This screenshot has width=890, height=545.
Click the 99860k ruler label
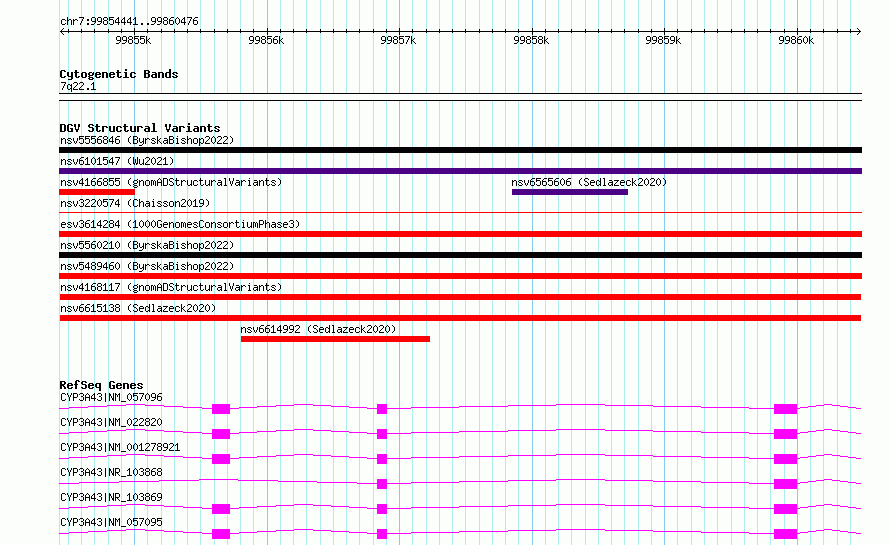[x=796, y=40]
